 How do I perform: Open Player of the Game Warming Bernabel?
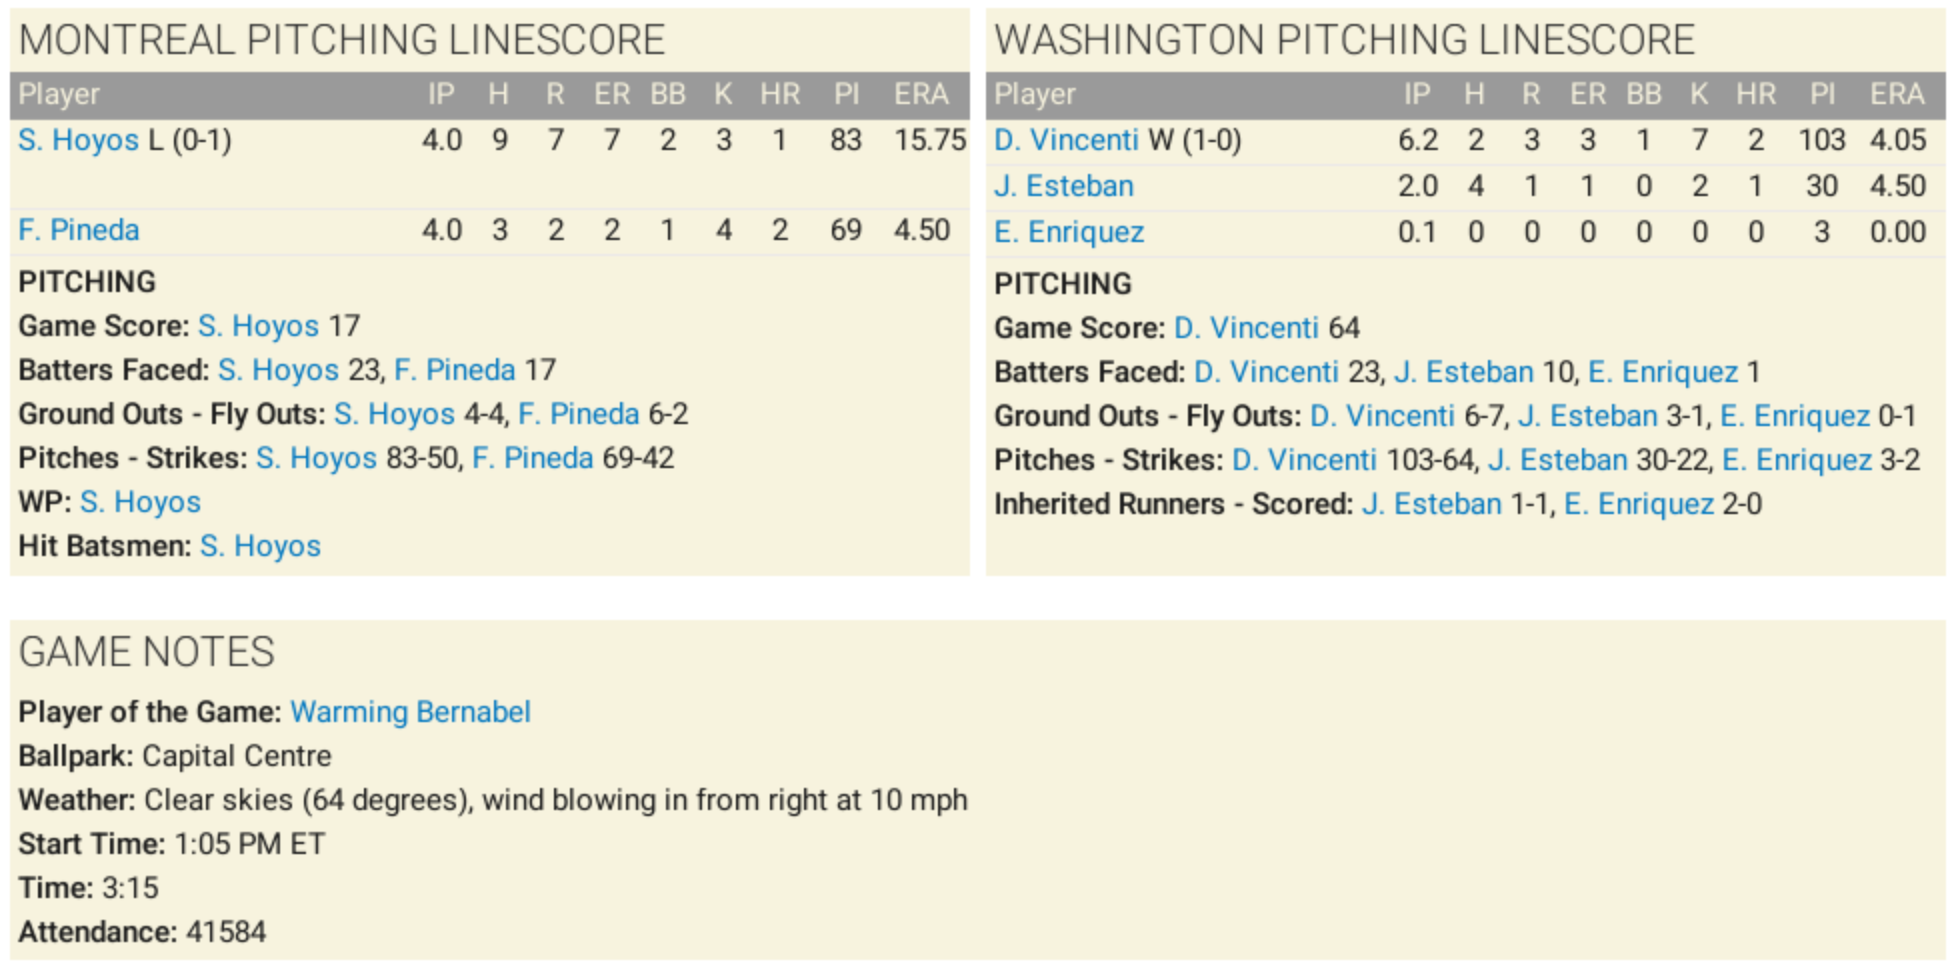click(x=410, y=712)
